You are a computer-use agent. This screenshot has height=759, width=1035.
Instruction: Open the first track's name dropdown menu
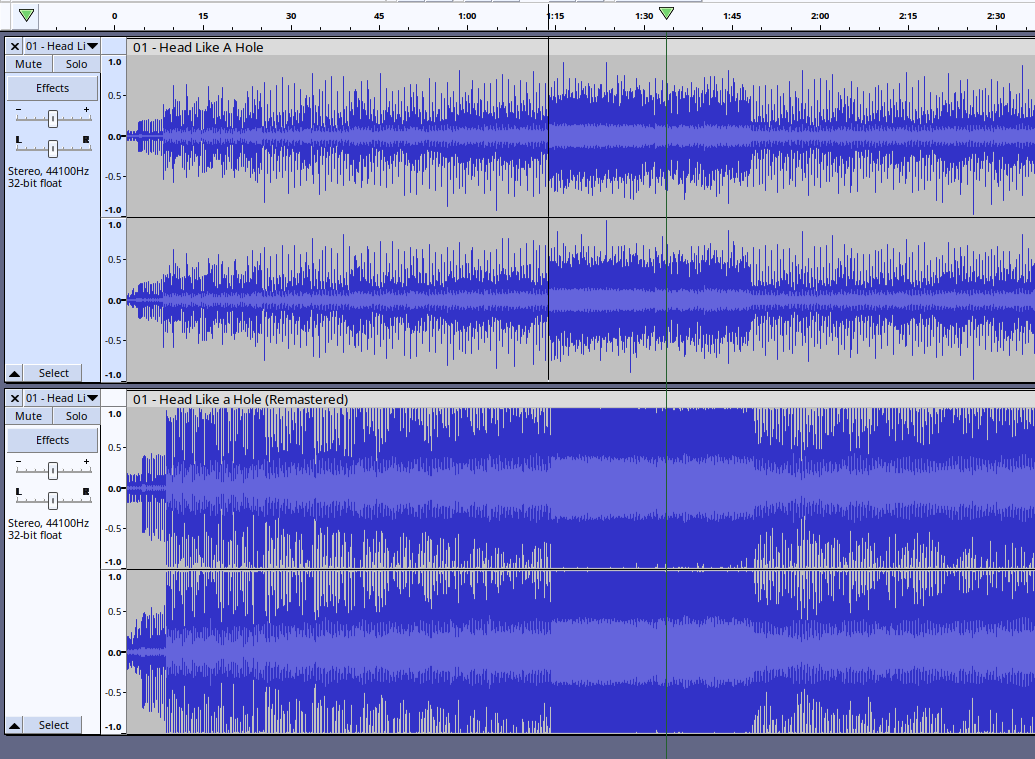(x=62, y=46)
